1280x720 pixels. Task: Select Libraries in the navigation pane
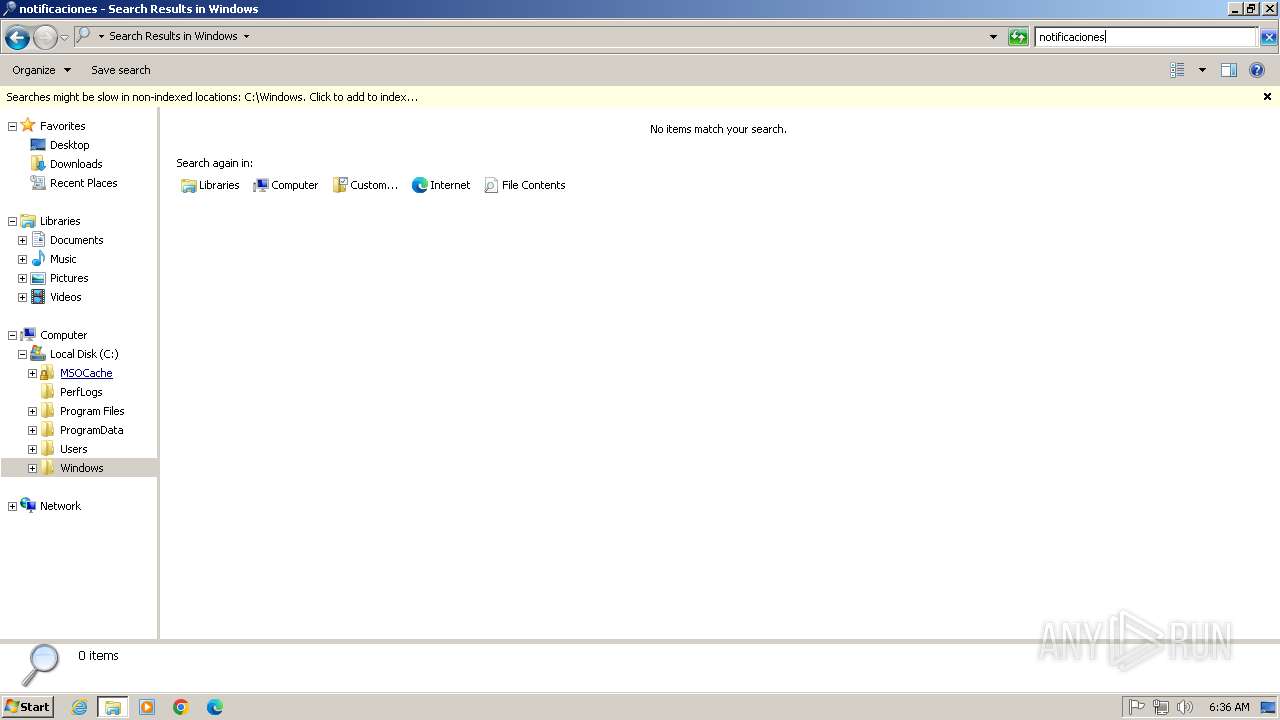click(x=60, y=221)
